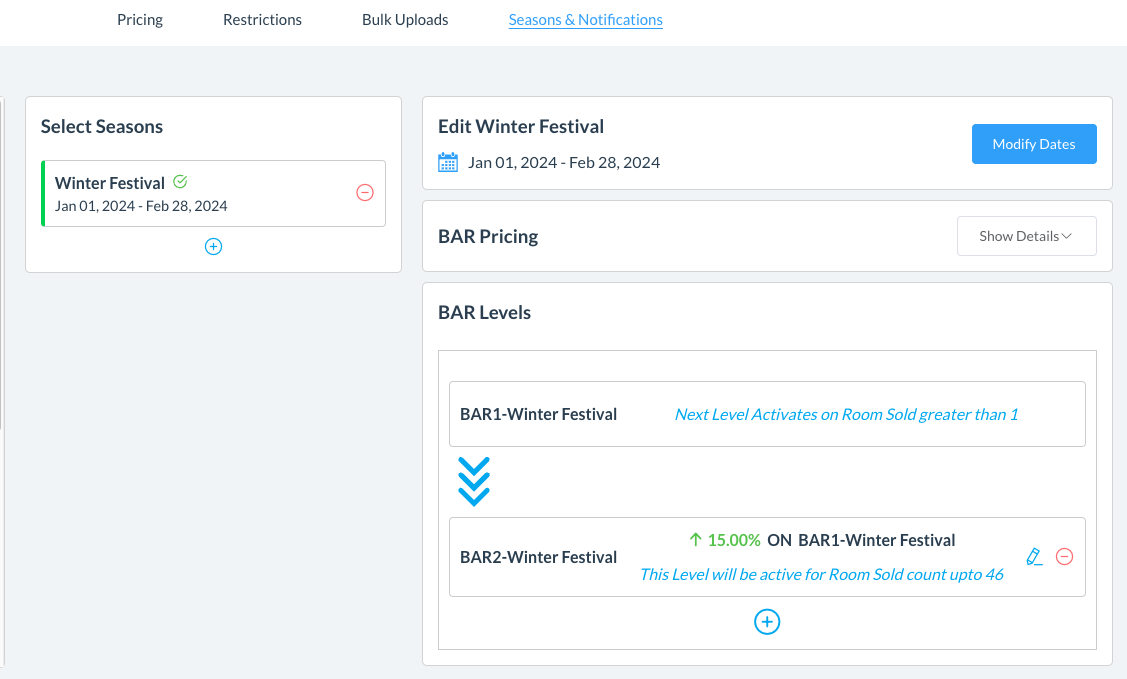Click green up arrow beside 15.00%
The width and height of the screenshot is (1127, 679).
696,540
